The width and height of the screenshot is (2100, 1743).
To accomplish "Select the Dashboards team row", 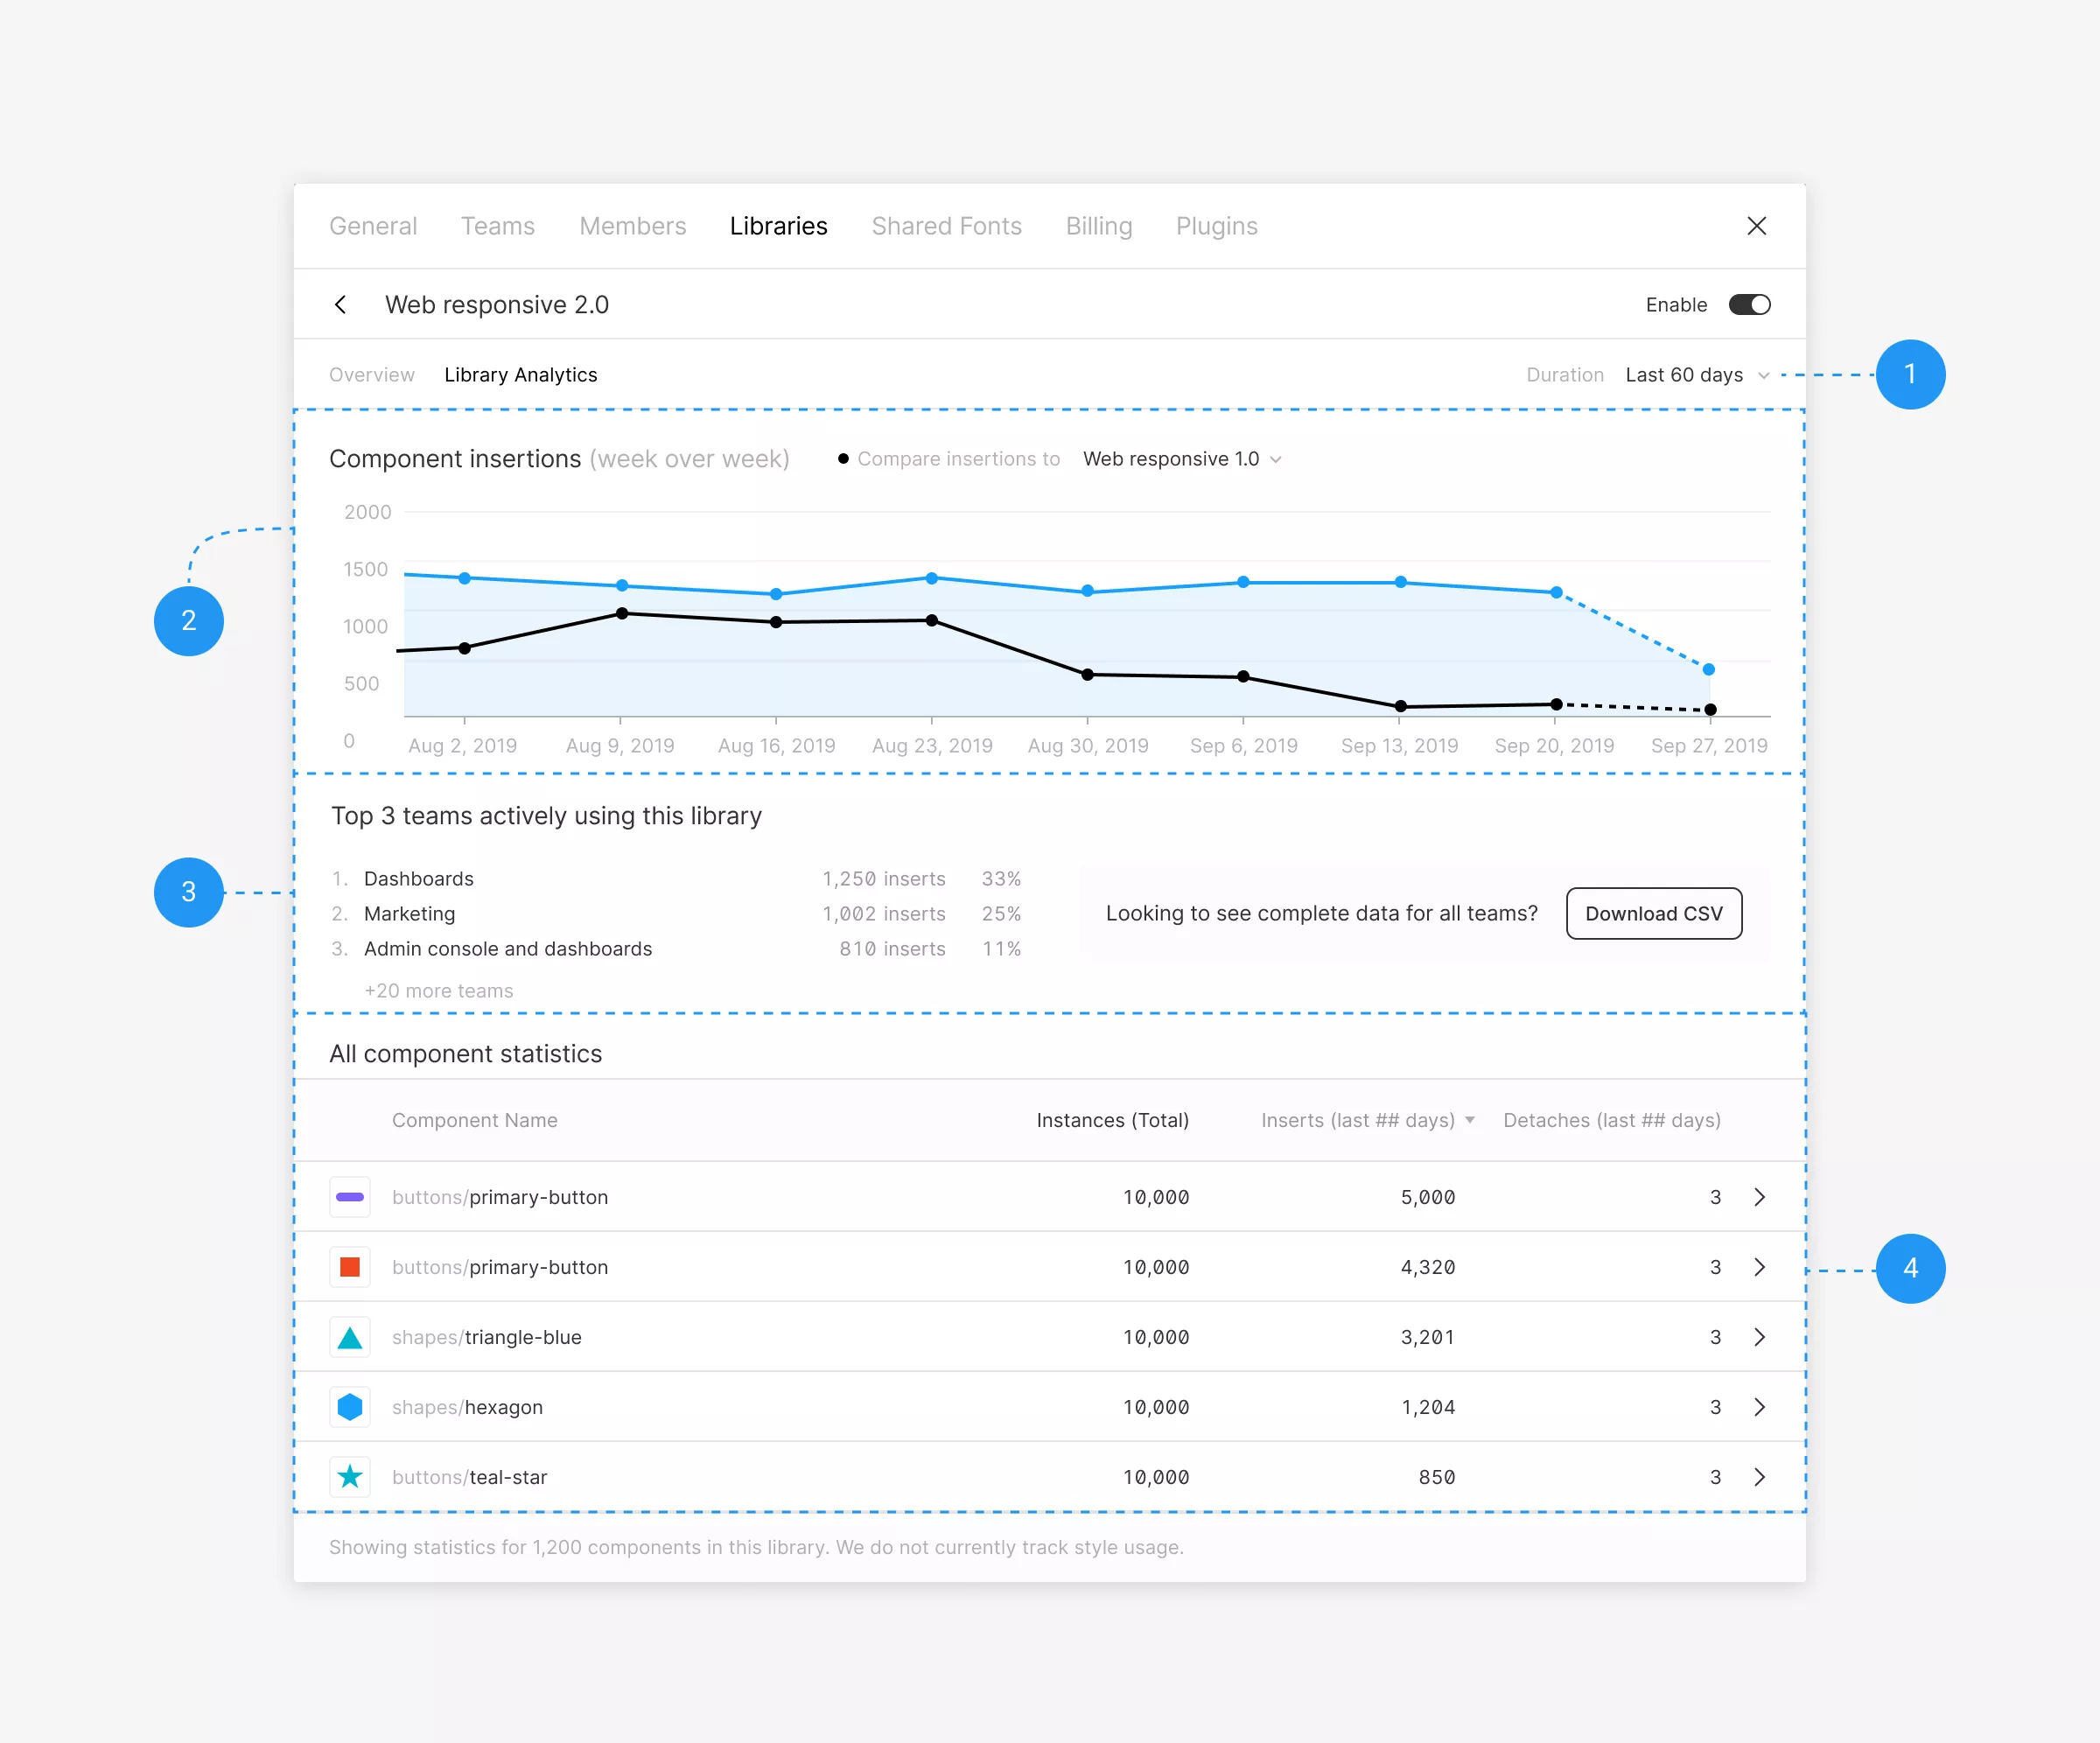I will point(677,879).
